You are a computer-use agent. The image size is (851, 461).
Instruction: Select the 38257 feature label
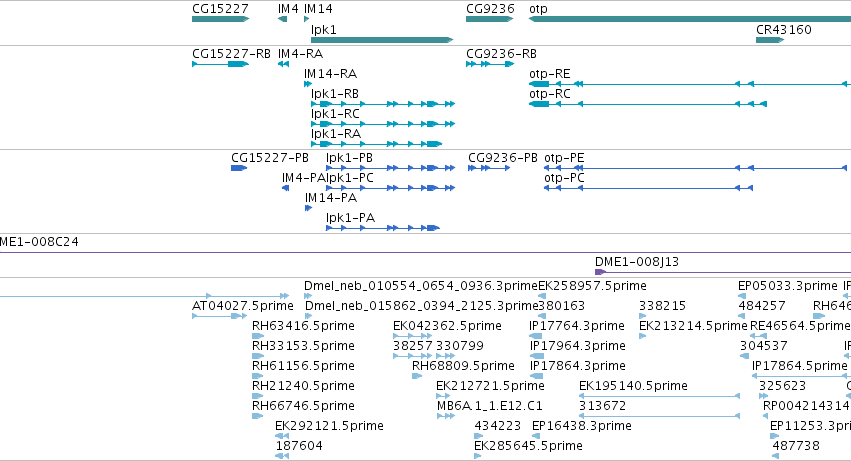[x=412, y=346]
